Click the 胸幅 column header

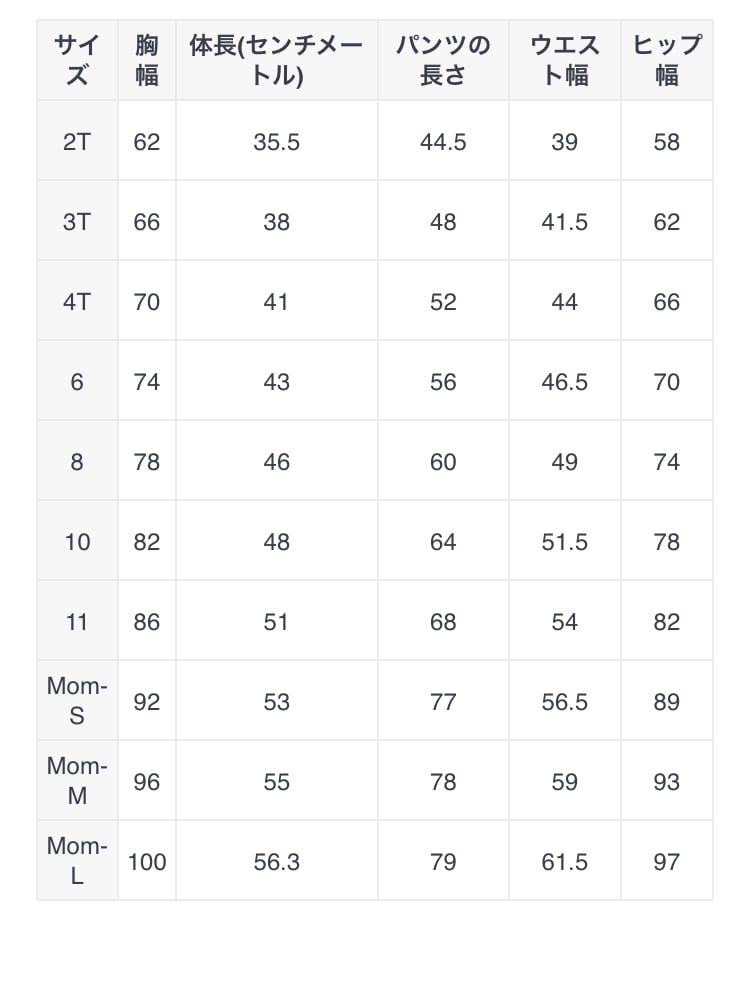pos(147,60)
